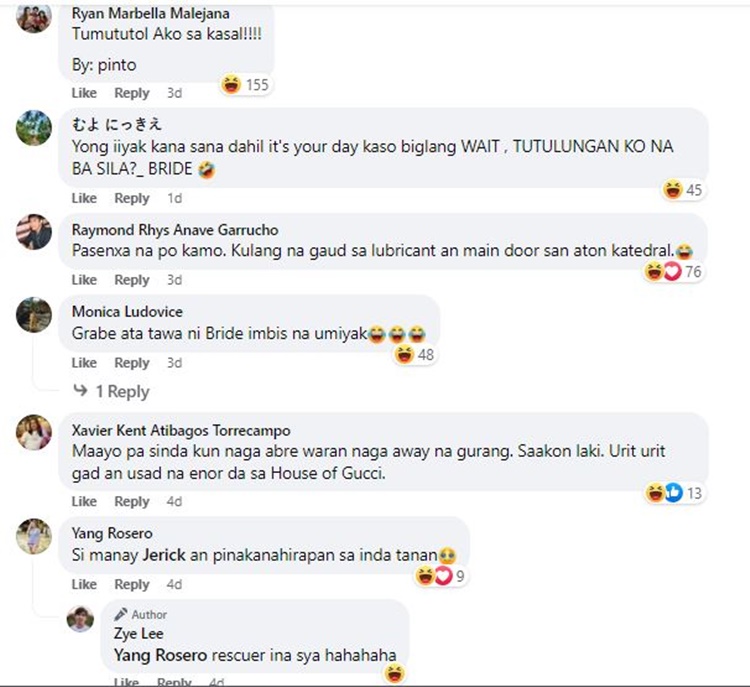
Task: Open Monica Ludovice's profile avatar
Action: [x=33, y=315]
